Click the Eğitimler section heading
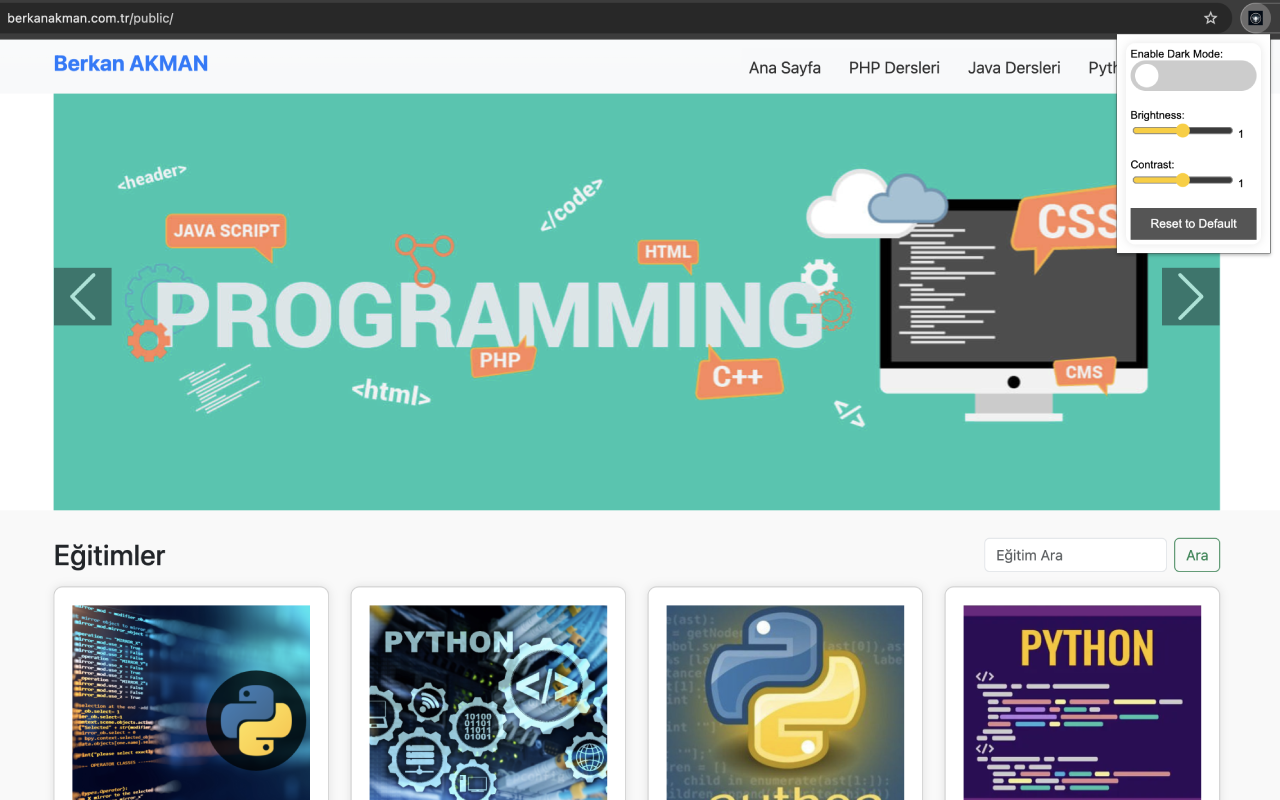 point(110,556)
